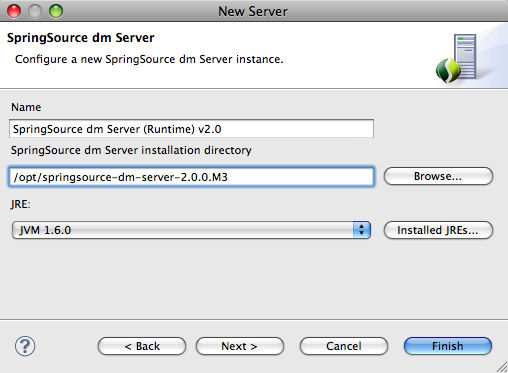Screen dimensions: 508x373
Task: Click the JRE: label
Action: coord(21,204)
